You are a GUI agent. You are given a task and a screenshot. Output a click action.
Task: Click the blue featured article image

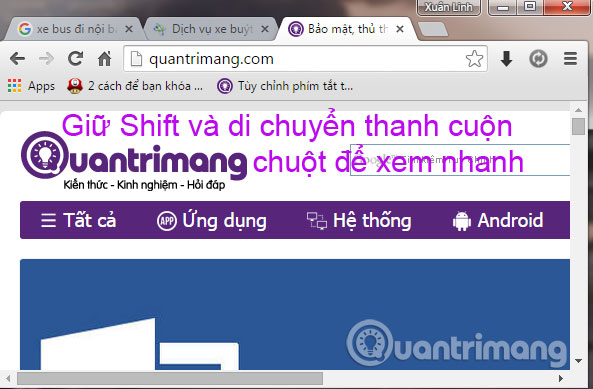point(295,314)
